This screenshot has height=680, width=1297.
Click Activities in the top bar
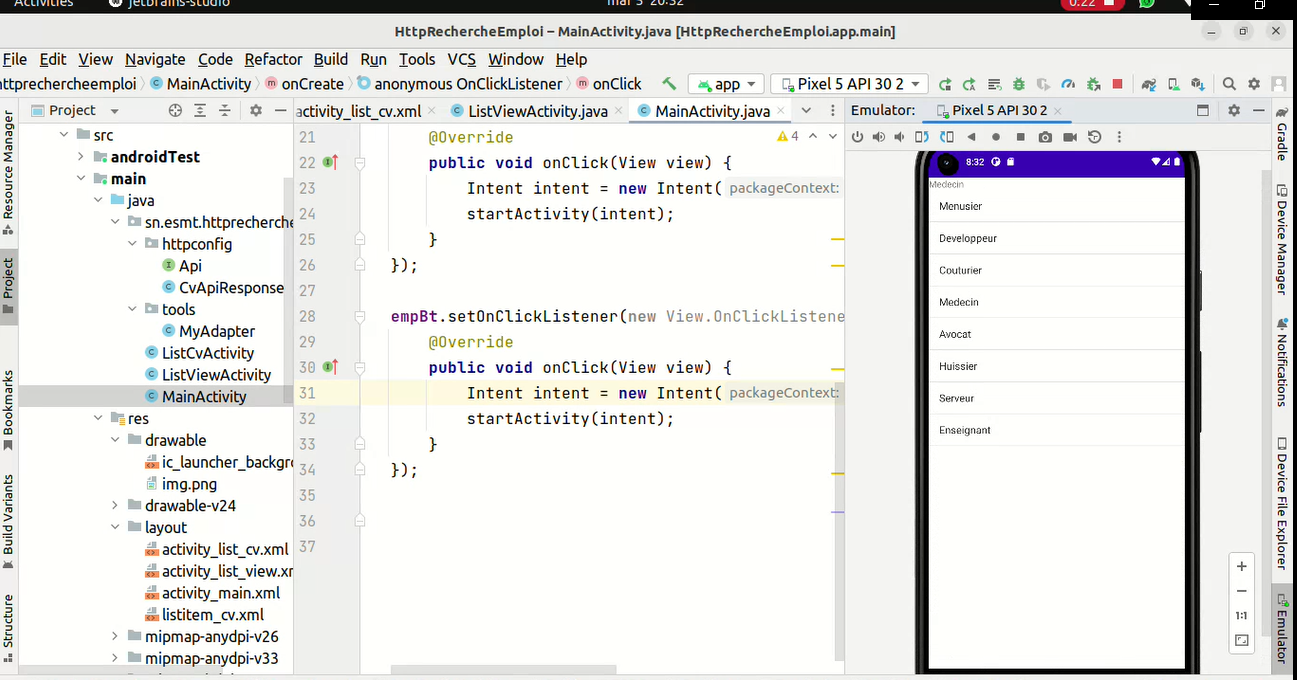click(x=44, y=4)
